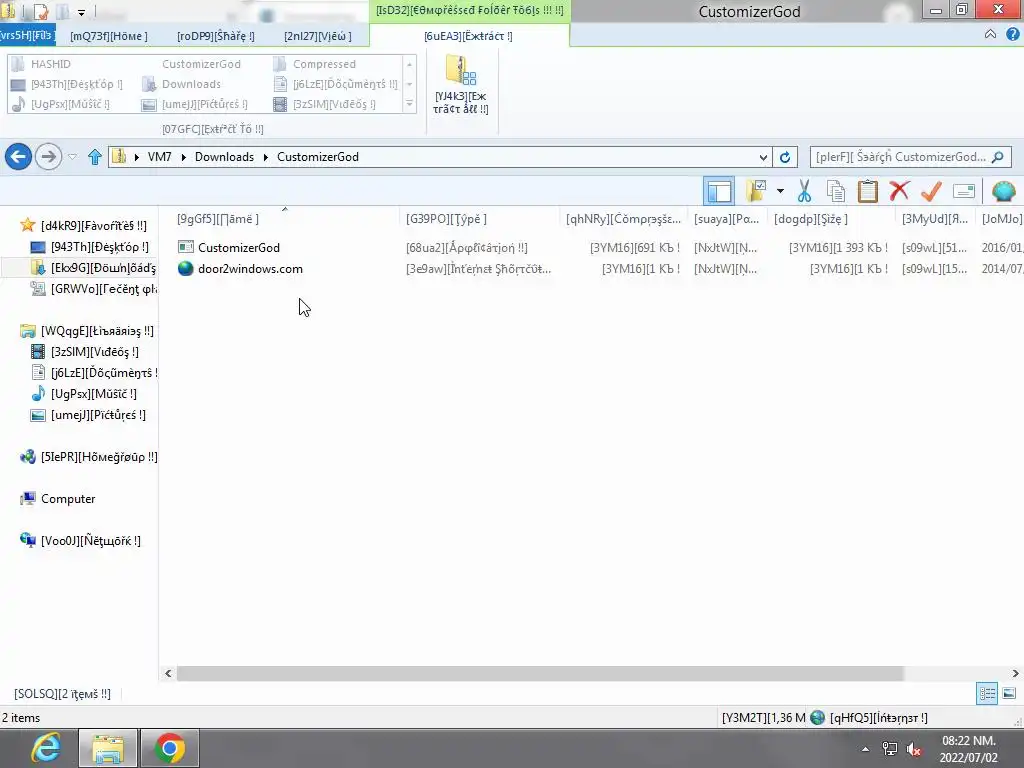Click the Copy pages icon
The height and width of the screenshot is (768, 1024).
click(836, 191)
